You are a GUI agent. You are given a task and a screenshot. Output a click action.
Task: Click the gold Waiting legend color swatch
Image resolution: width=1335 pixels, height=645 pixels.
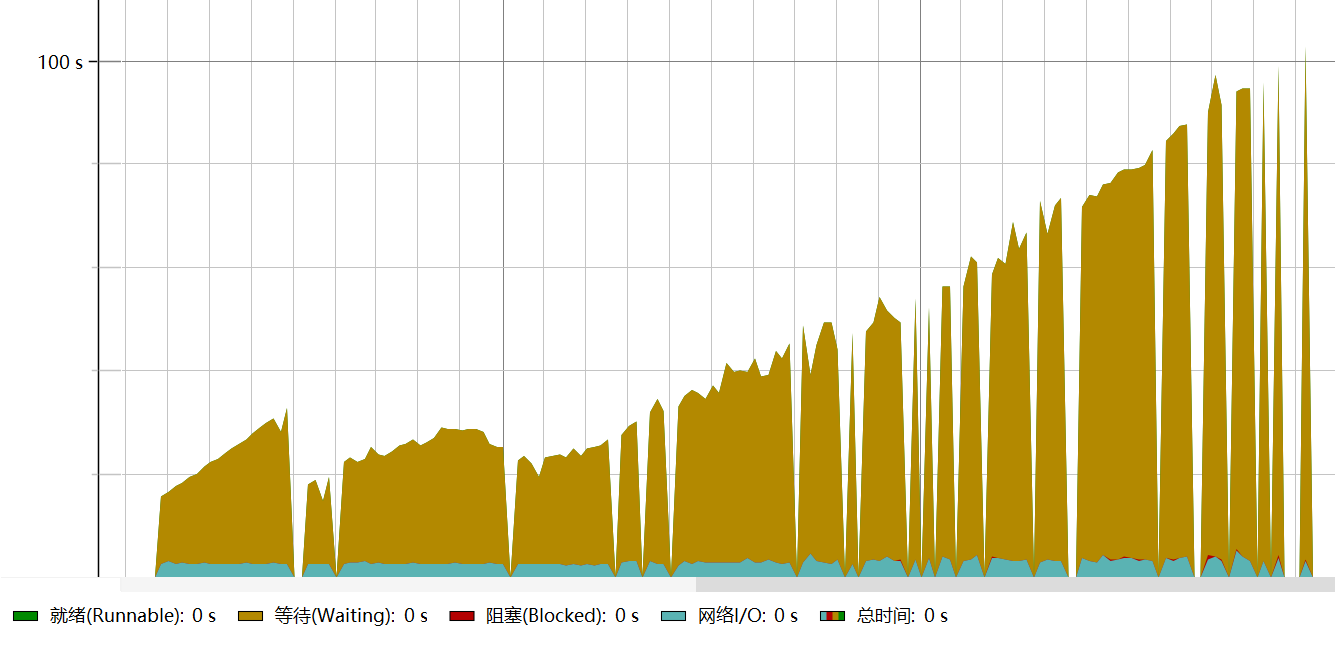249,616
